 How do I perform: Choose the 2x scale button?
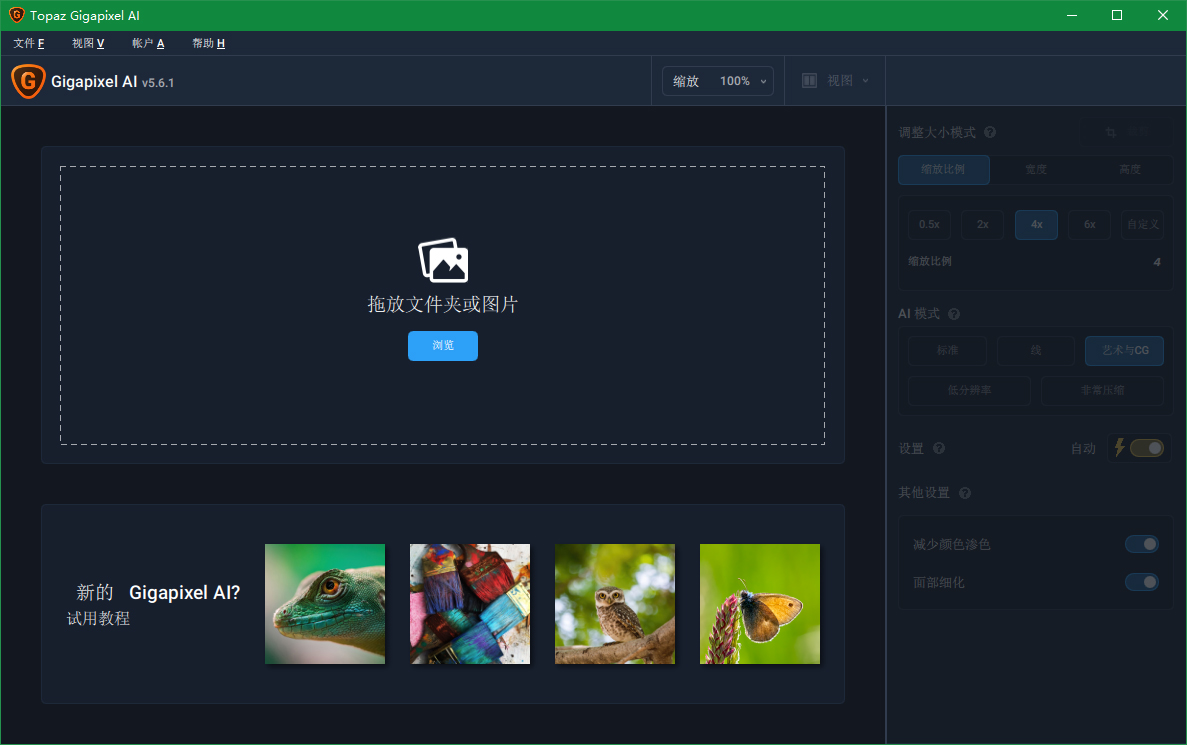[983, 225]
